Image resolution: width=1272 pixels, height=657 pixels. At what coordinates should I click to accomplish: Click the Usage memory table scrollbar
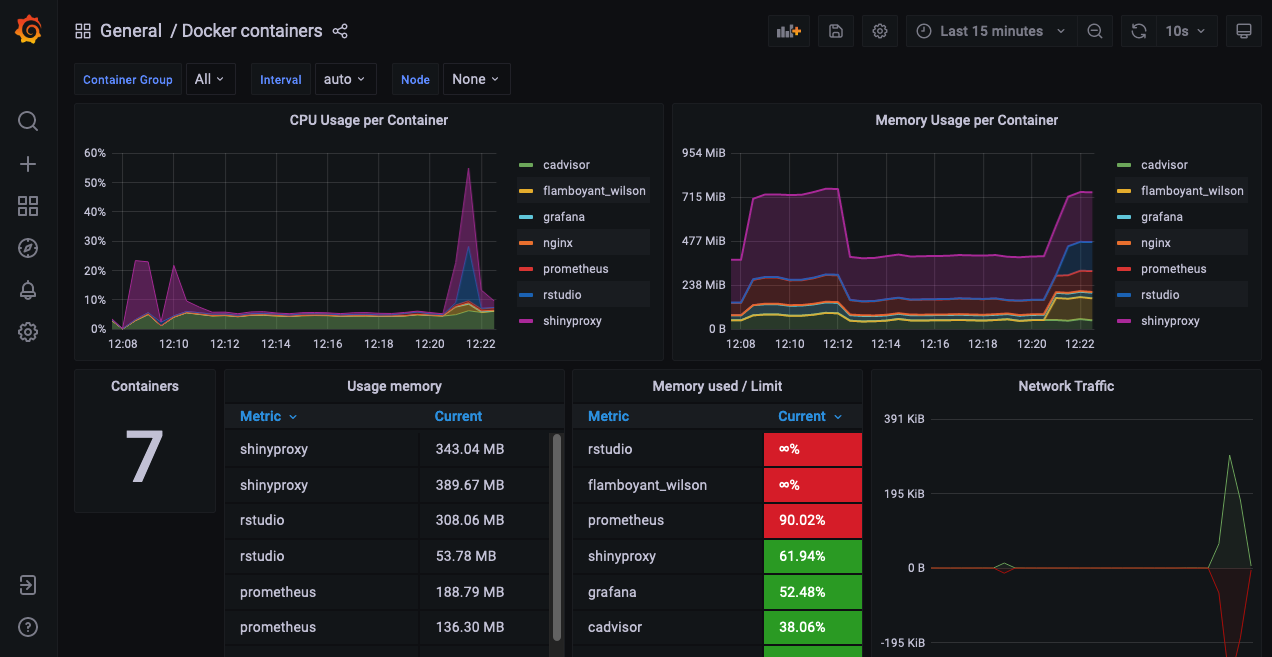[557, 537]
